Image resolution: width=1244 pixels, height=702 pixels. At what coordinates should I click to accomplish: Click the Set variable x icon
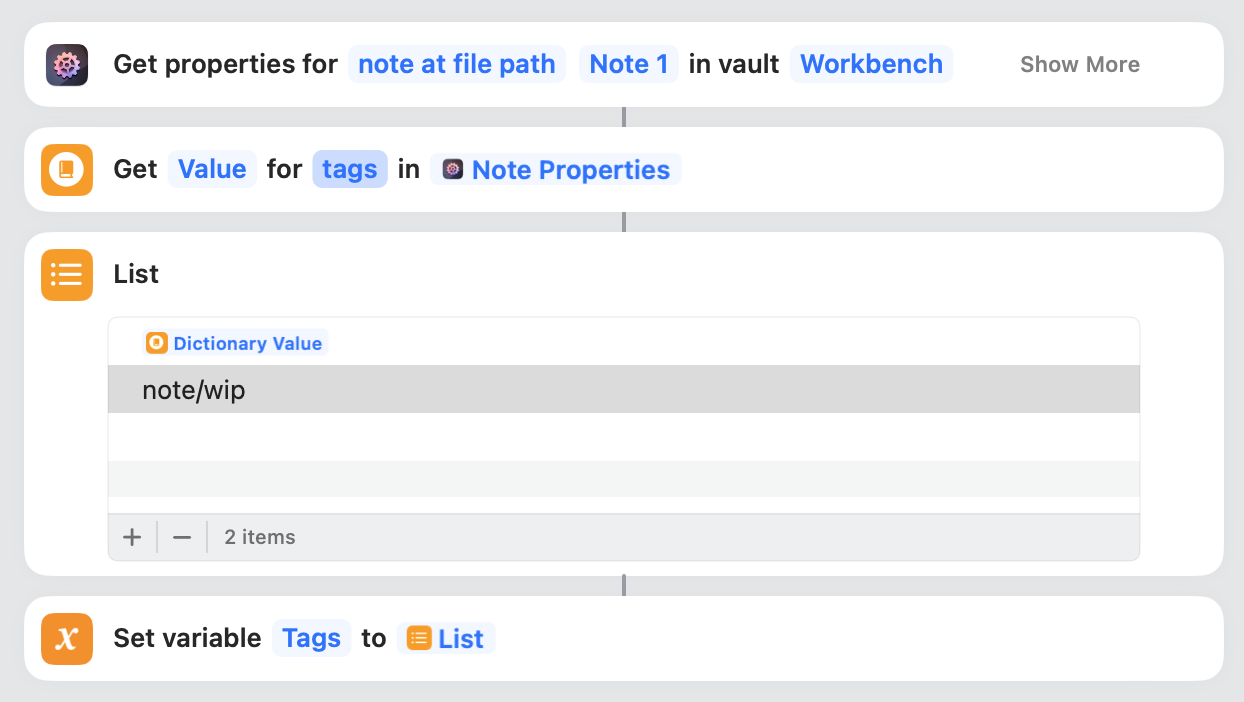(x=67, y=639)
